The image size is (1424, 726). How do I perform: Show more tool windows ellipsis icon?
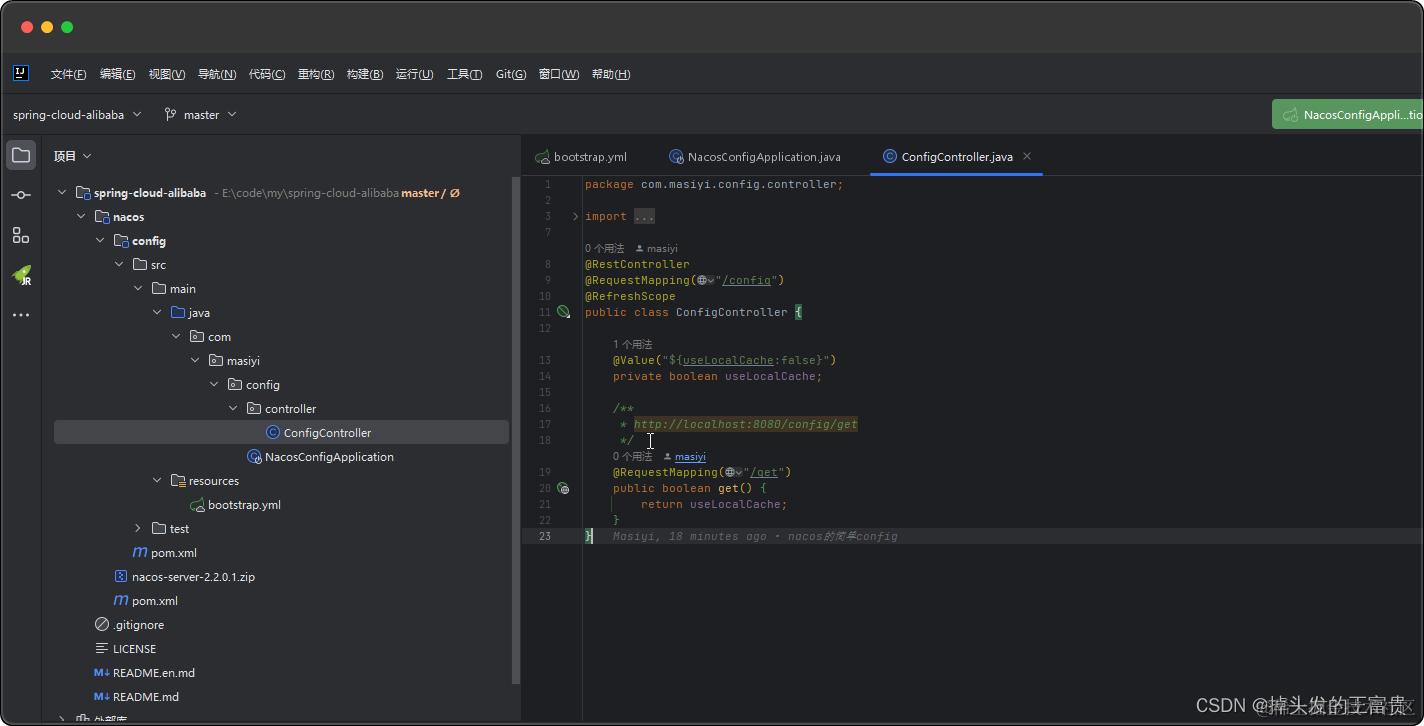21,315
